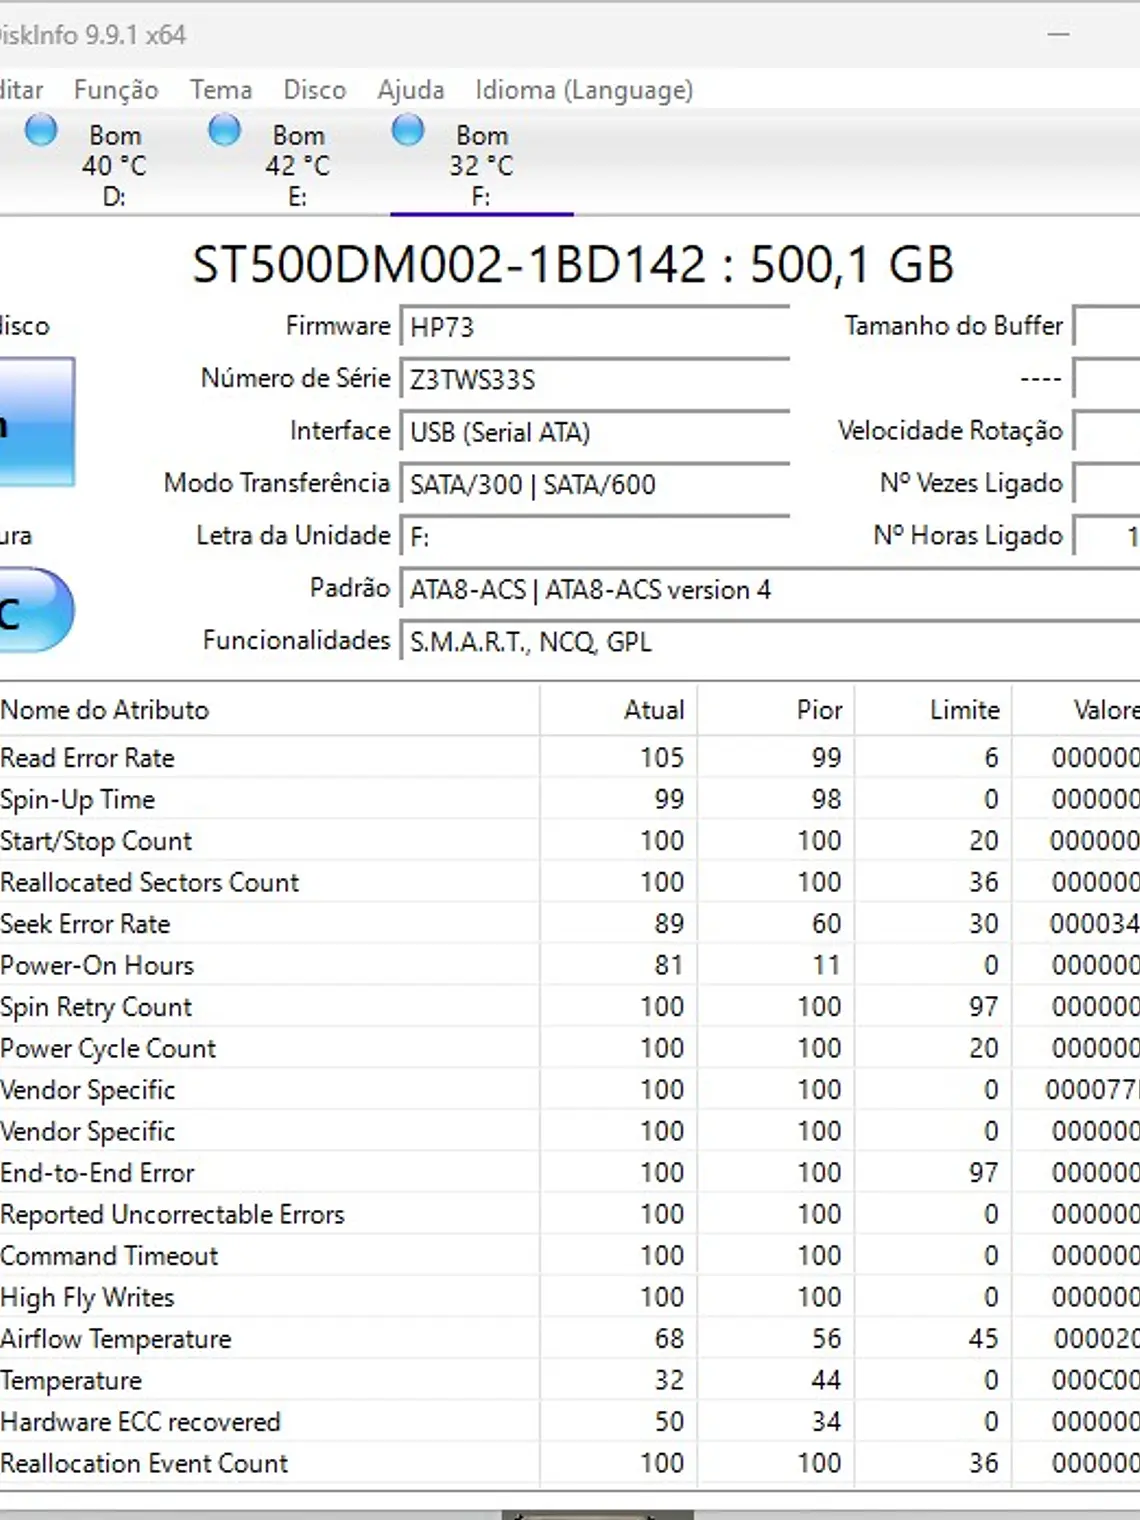Click the Atual column header
Viewport: 1140px width, 1520px height.
[x=619, y=710]
